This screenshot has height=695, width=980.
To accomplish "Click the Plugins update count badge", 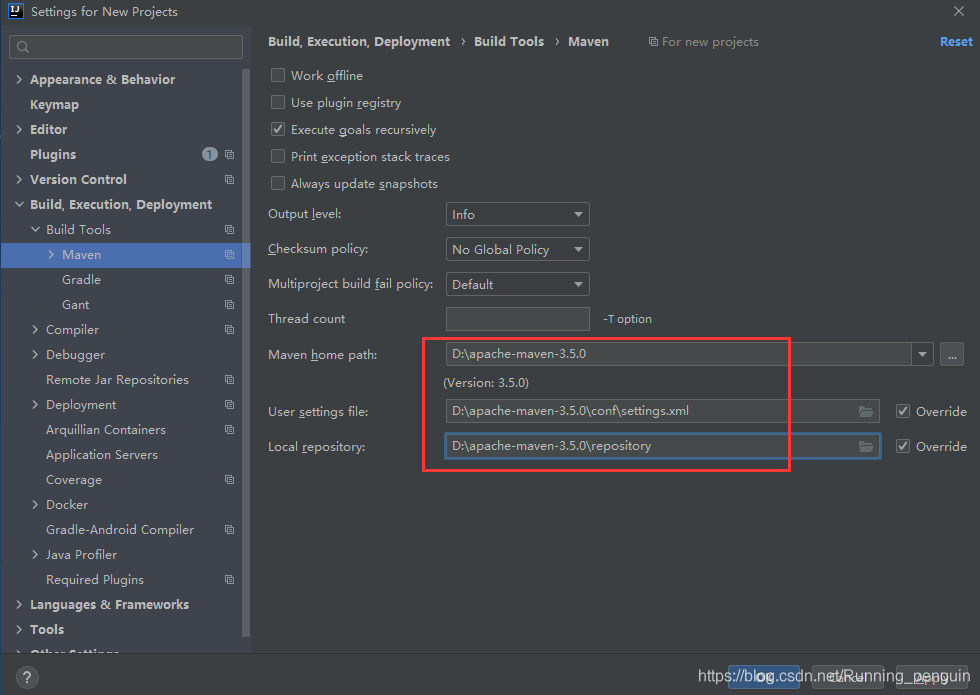I will point(210,154).
